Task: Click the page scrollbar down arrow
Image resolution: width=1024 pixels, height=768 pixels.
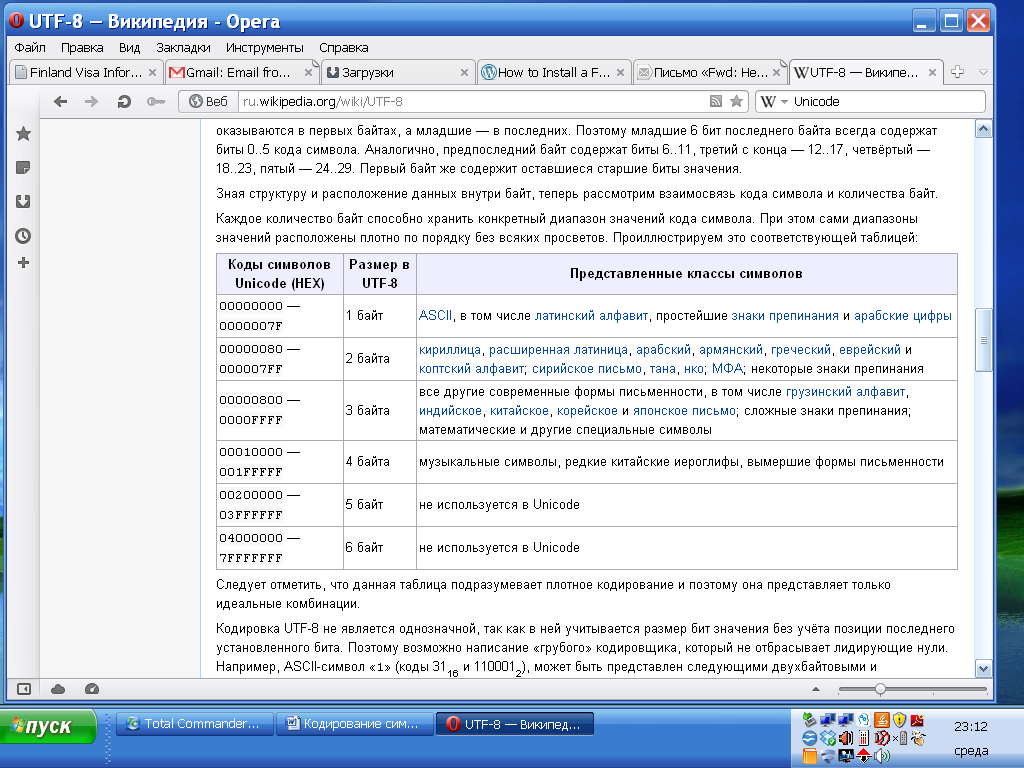Action: pyautogui.click(x=983, y=668)
